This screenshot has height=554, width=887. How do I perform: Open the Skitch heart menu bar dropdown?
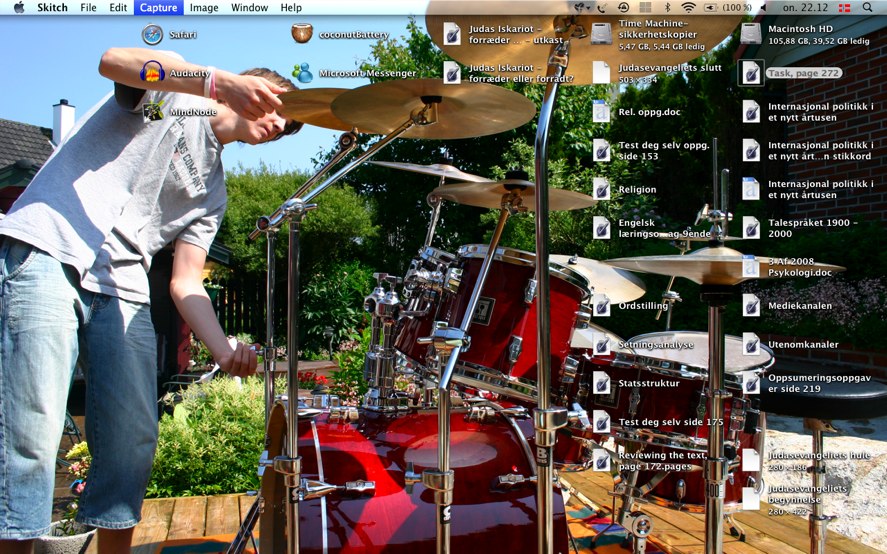(x=582, y=7)
